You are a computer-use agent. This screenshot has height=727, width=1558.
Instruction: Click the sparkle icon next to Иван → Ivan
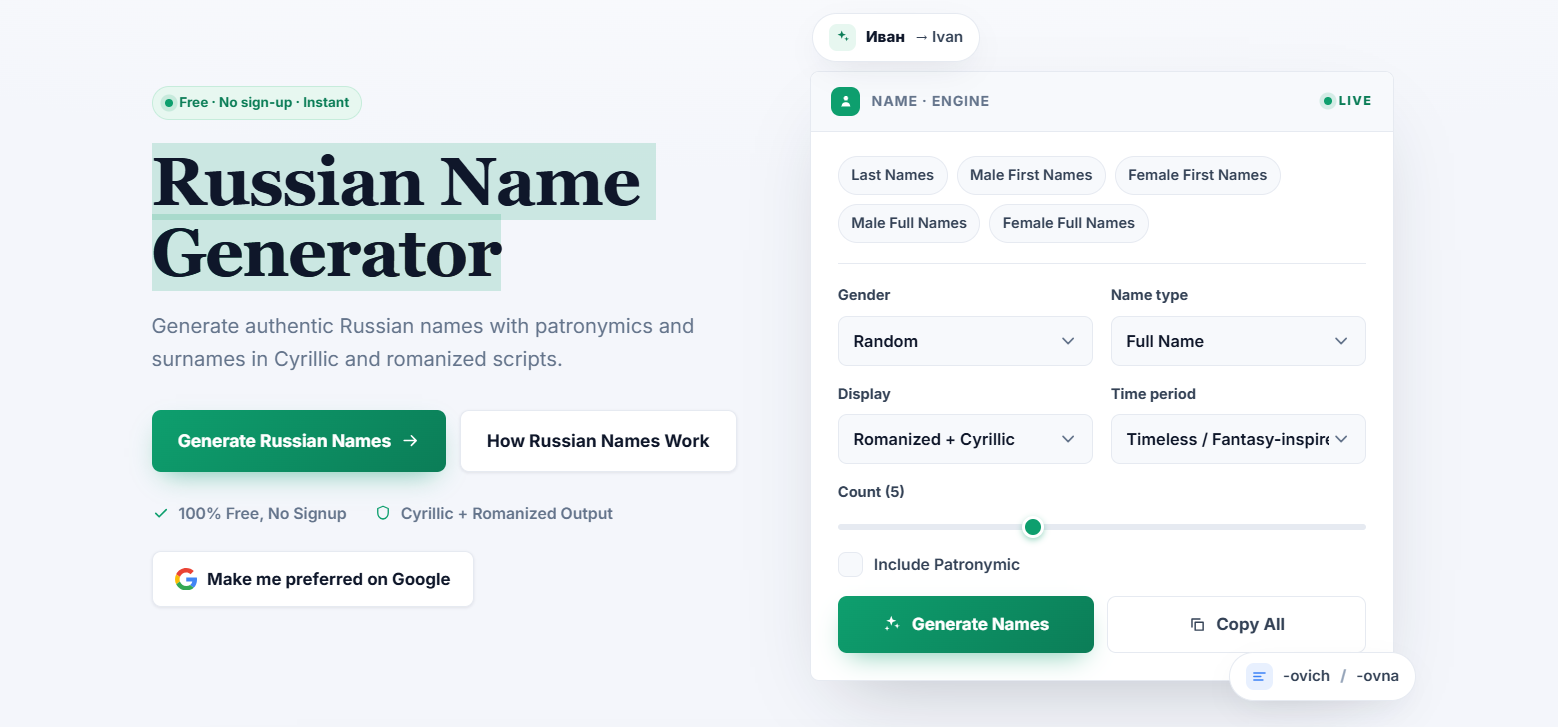click(x=842, y=37)
